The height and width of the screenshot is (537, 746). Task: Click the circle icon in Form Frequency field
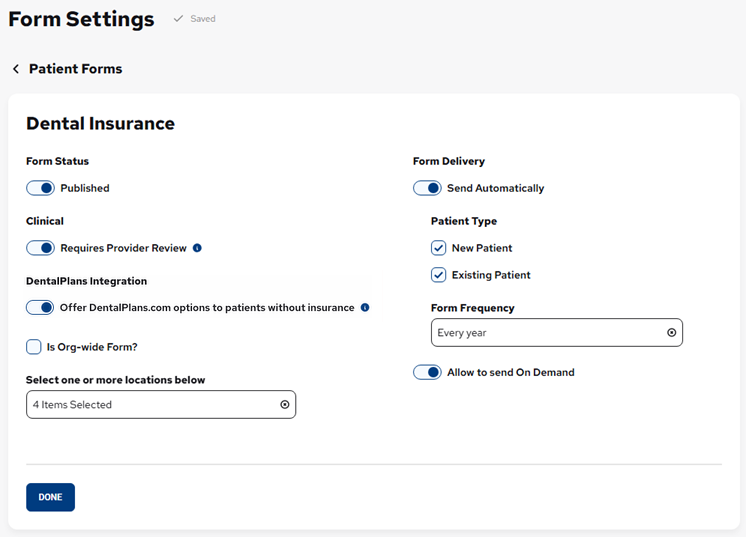click(671, 333)
